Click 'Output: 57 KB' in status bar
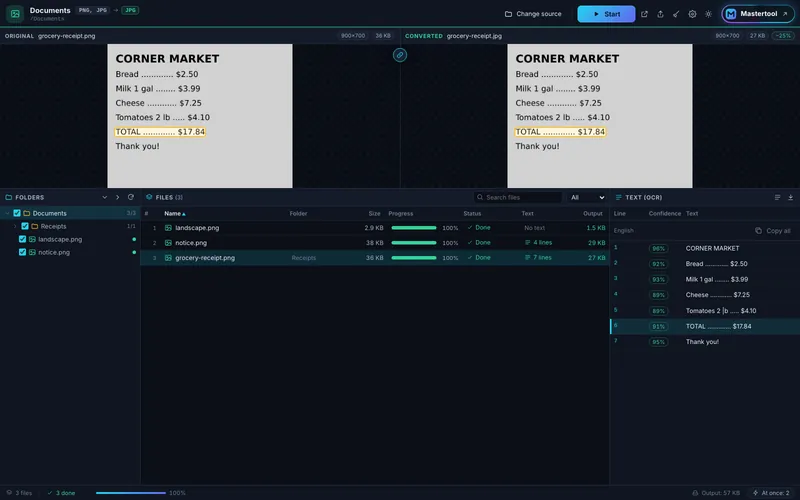Image resolution: width=800 pixels, height=500 pixels. (716, 493)
